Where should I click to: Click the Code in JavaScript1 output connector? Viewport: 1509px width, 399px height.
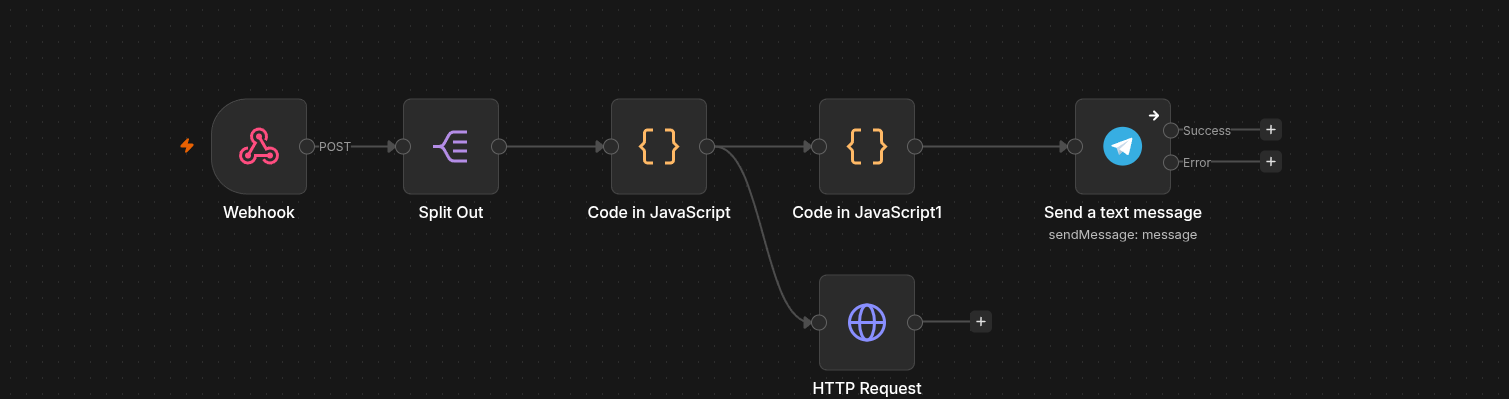[x=915, y=146]
